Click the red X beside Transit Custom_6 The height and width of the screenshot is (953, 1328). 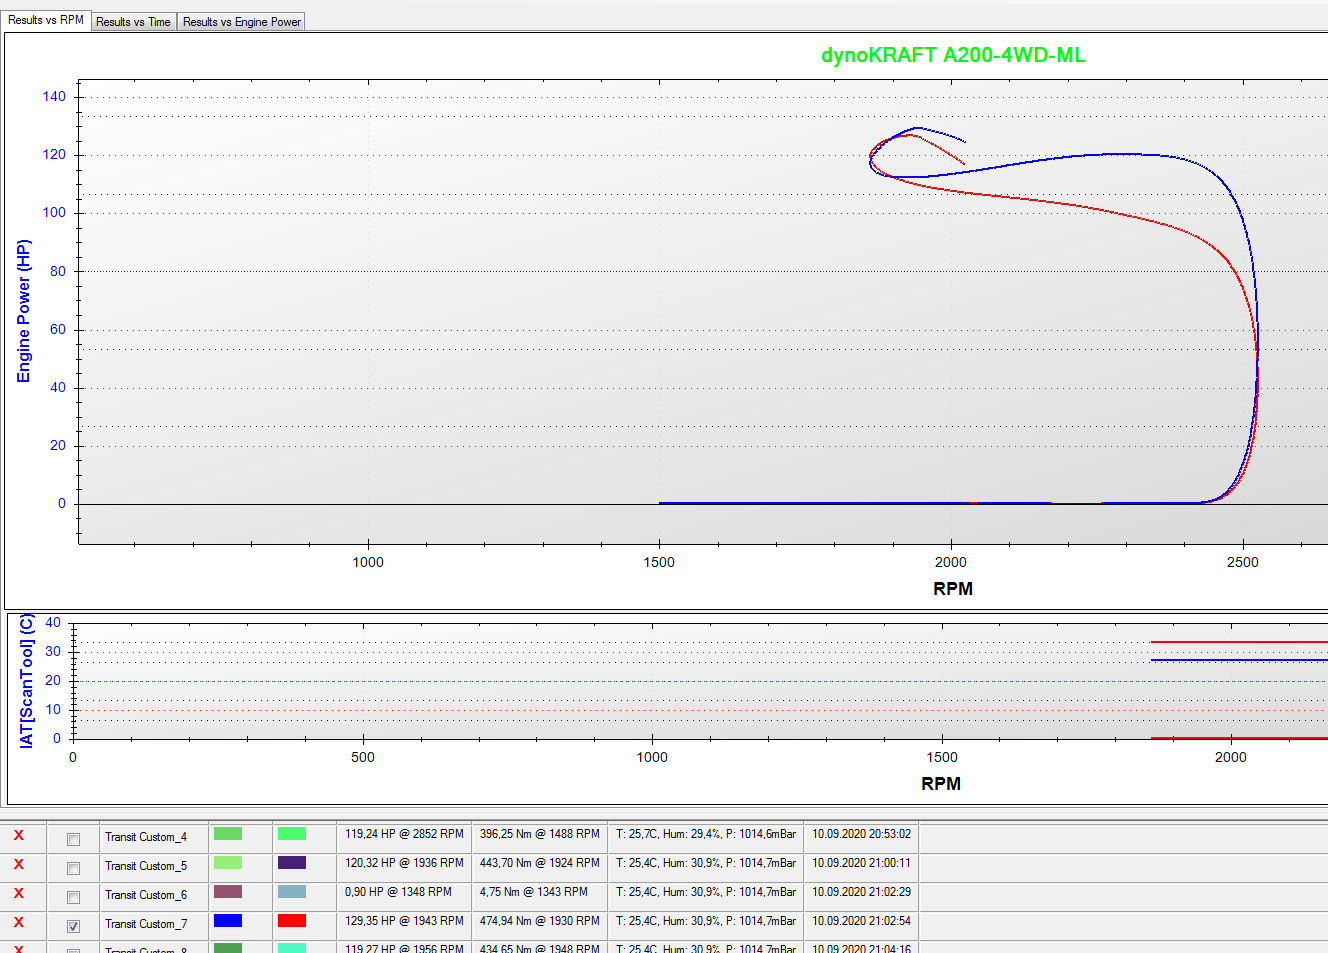(19, 894)
